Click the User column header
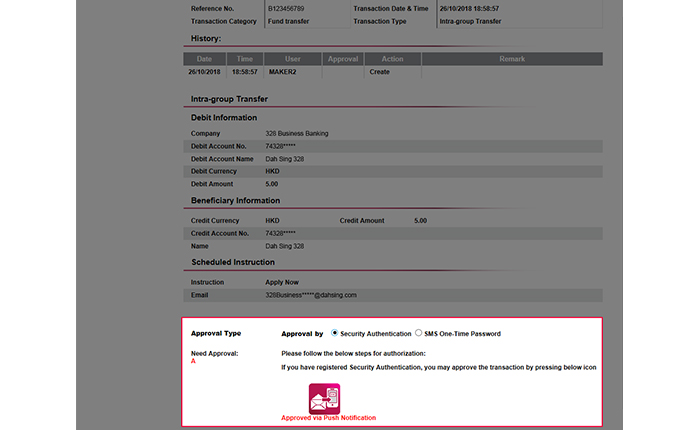Screen dimensions: 700x430 pos(293,59)
